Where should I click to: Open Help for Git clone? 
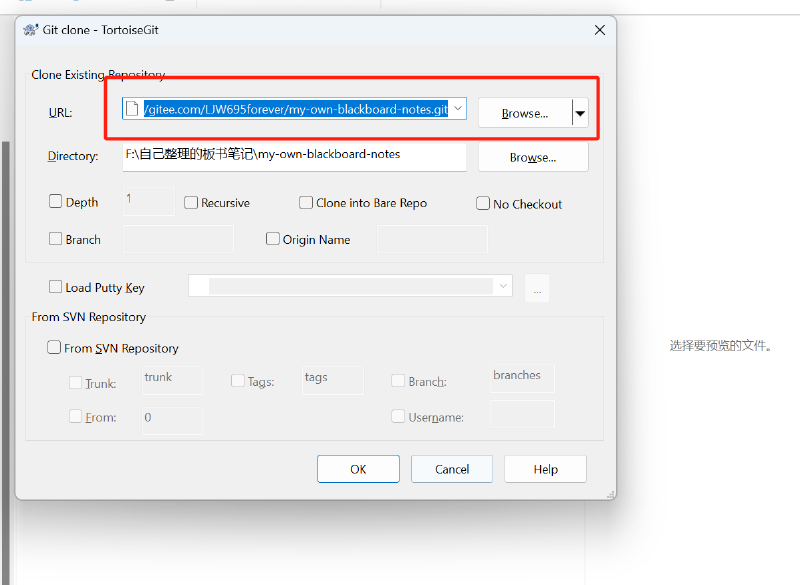545,469
